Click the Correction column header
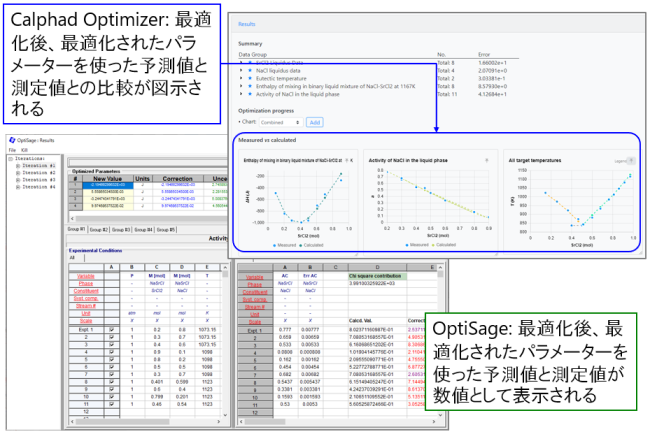 click(x=177, y=178)
